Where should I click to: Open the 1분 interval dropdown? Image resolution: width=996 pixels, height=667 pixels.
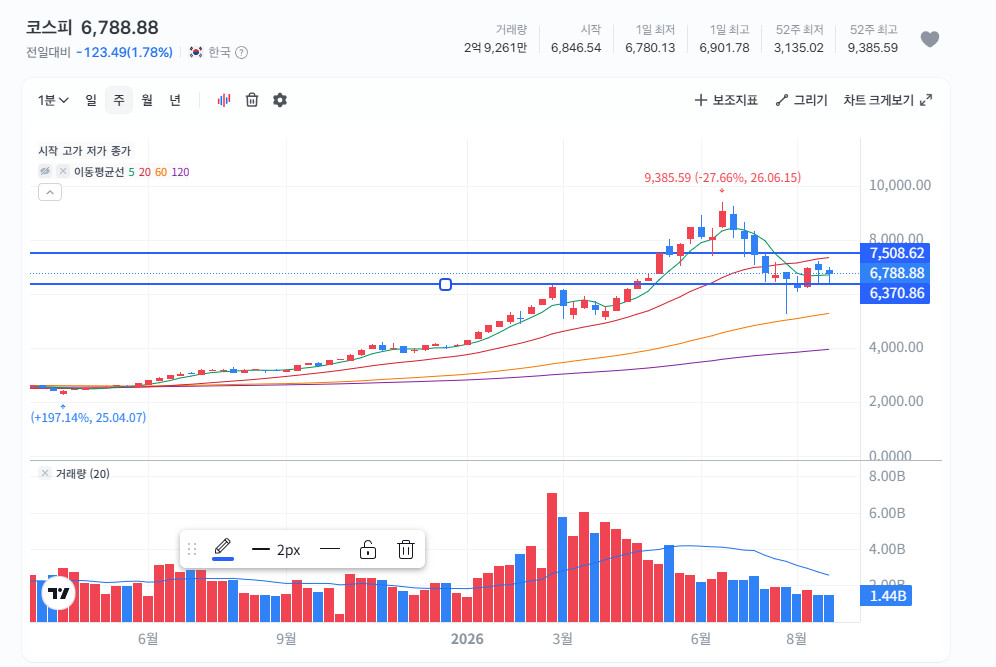pos(53,100)
